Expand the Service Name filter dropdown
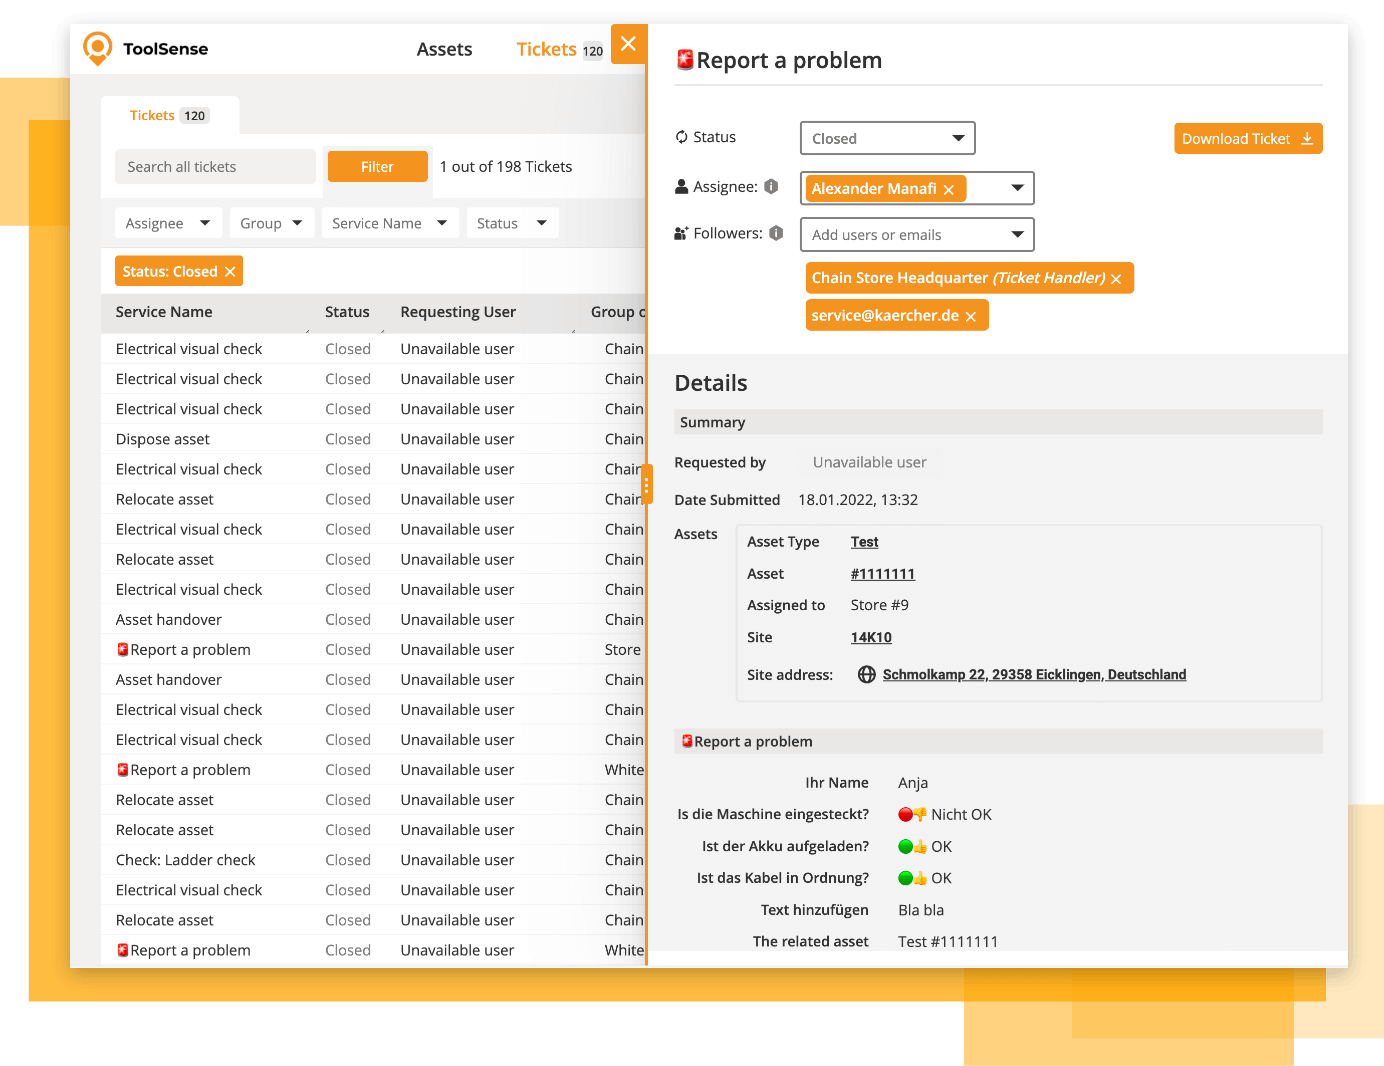Screen dimensions: 1384x1066 [389, 222]
